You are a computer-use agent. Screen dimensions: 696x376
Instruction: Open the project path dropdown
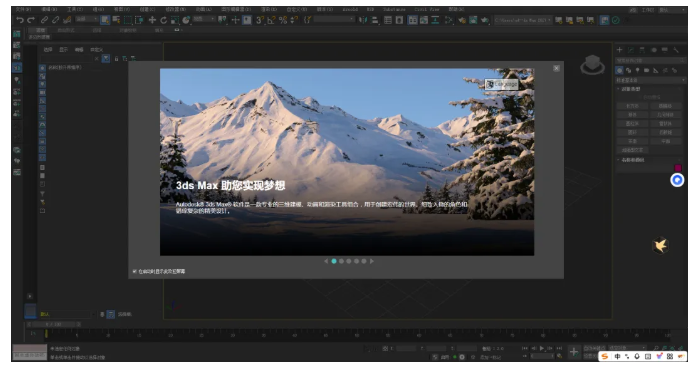522,20
